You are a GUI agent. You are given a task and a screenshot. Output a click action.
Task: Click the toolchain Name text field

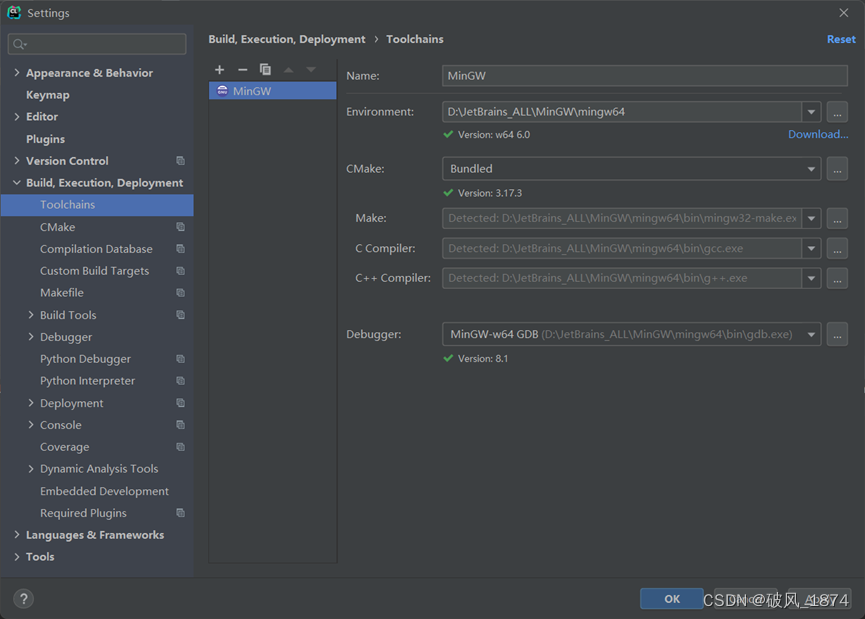pyautogui.click(x=644, y=76)
